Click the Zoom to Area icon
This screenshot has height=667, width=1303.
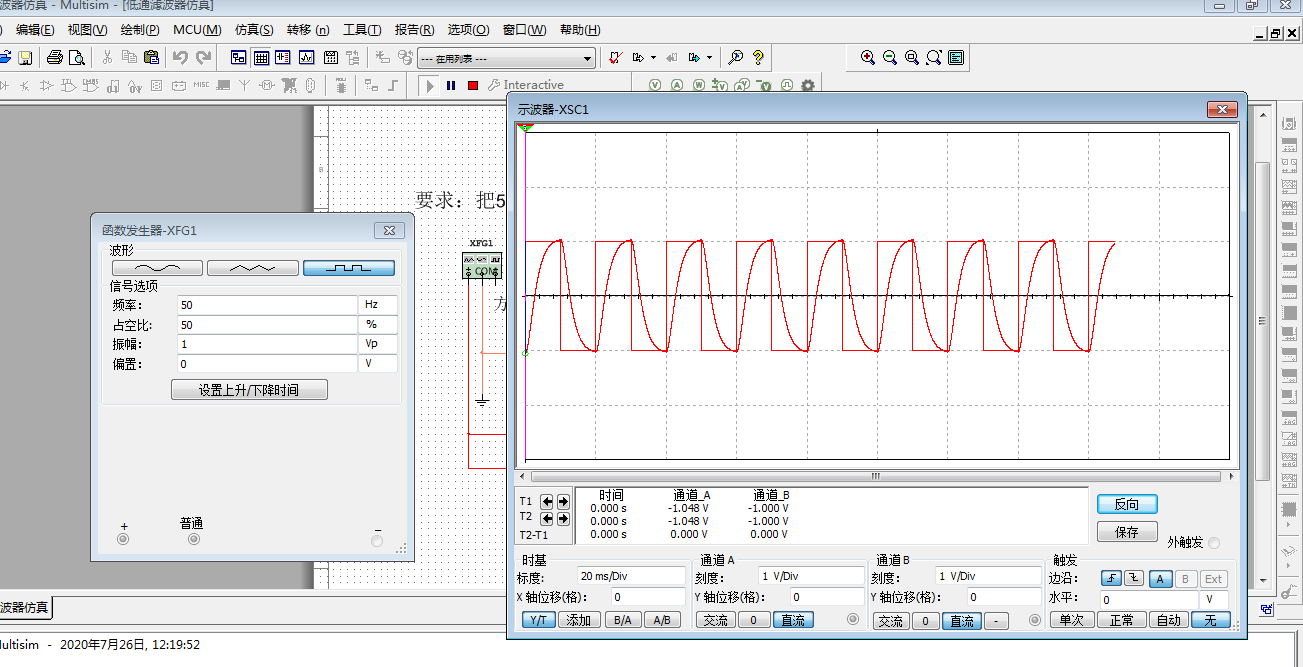point(912,57)
